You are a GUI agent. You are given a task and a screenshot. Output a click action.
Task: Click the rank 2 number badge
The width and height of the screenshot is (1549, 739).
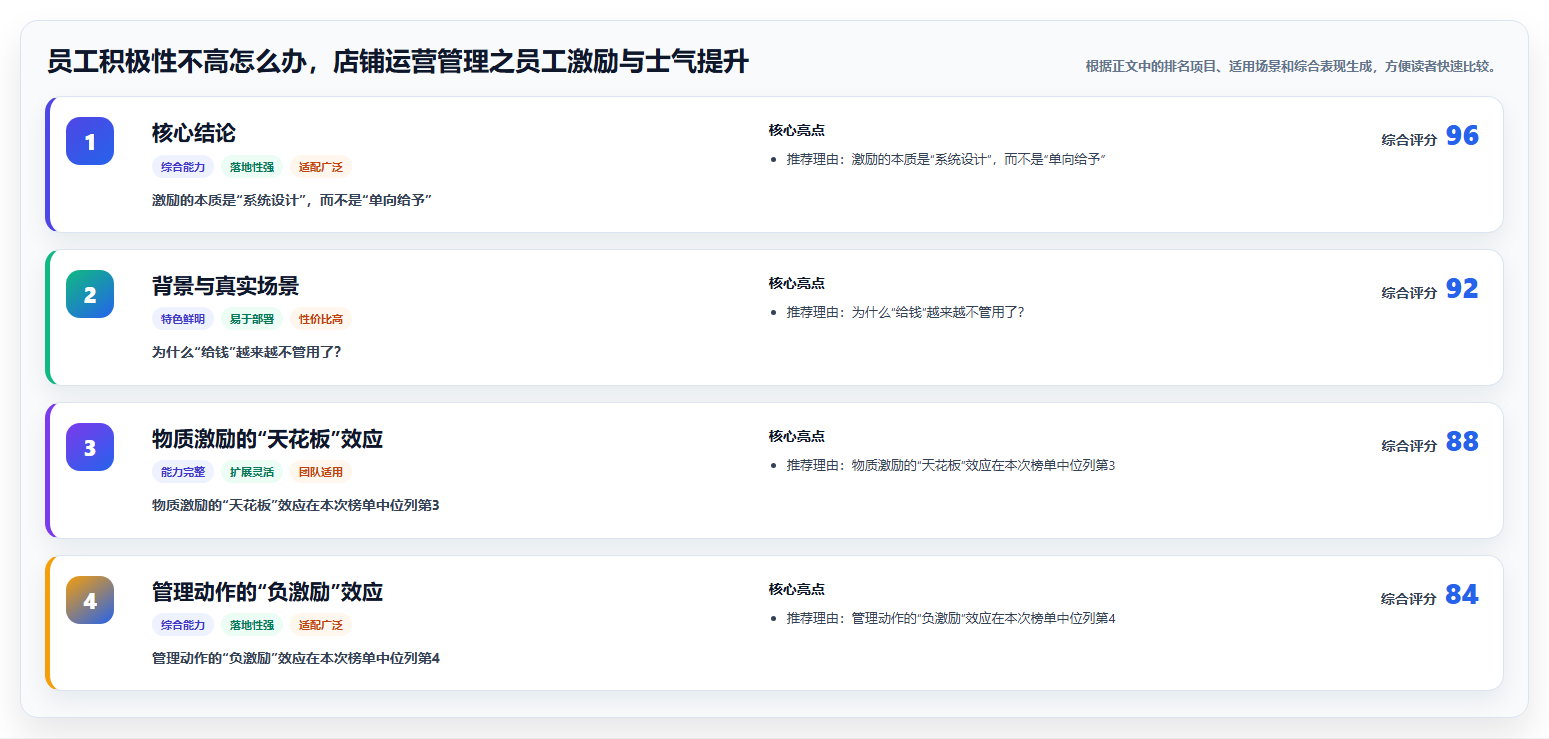click(x=90, y=294)
